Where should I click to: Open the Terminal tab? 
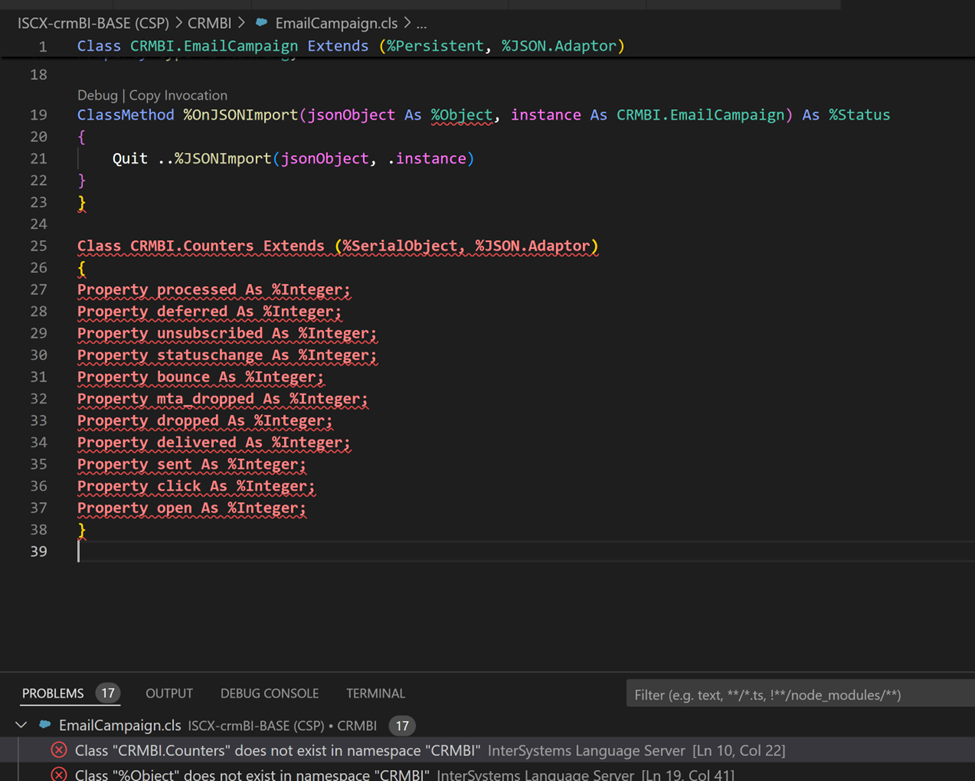point(375,693)
